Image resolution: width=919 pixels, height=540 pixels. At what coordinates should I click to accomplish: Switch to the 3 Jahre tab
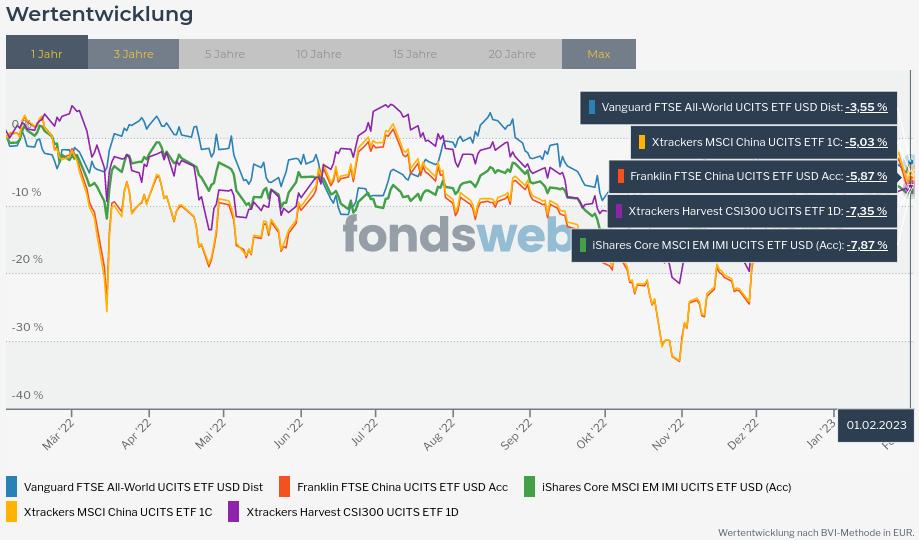pos(133,54)
